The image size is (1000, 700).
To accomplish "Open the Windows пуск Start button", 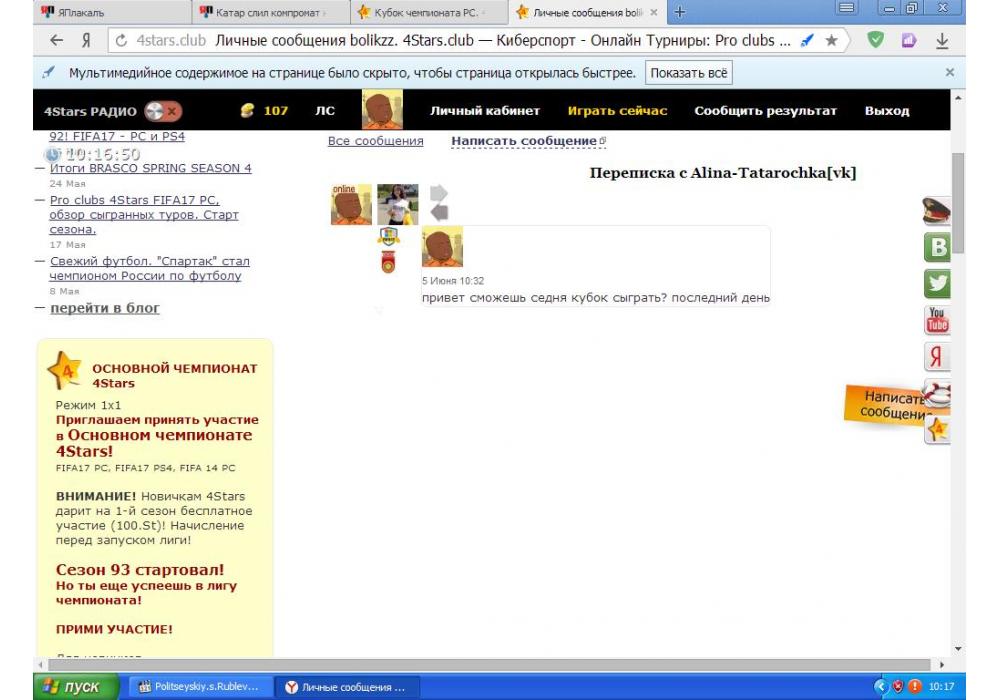I will tap(77, 687).
